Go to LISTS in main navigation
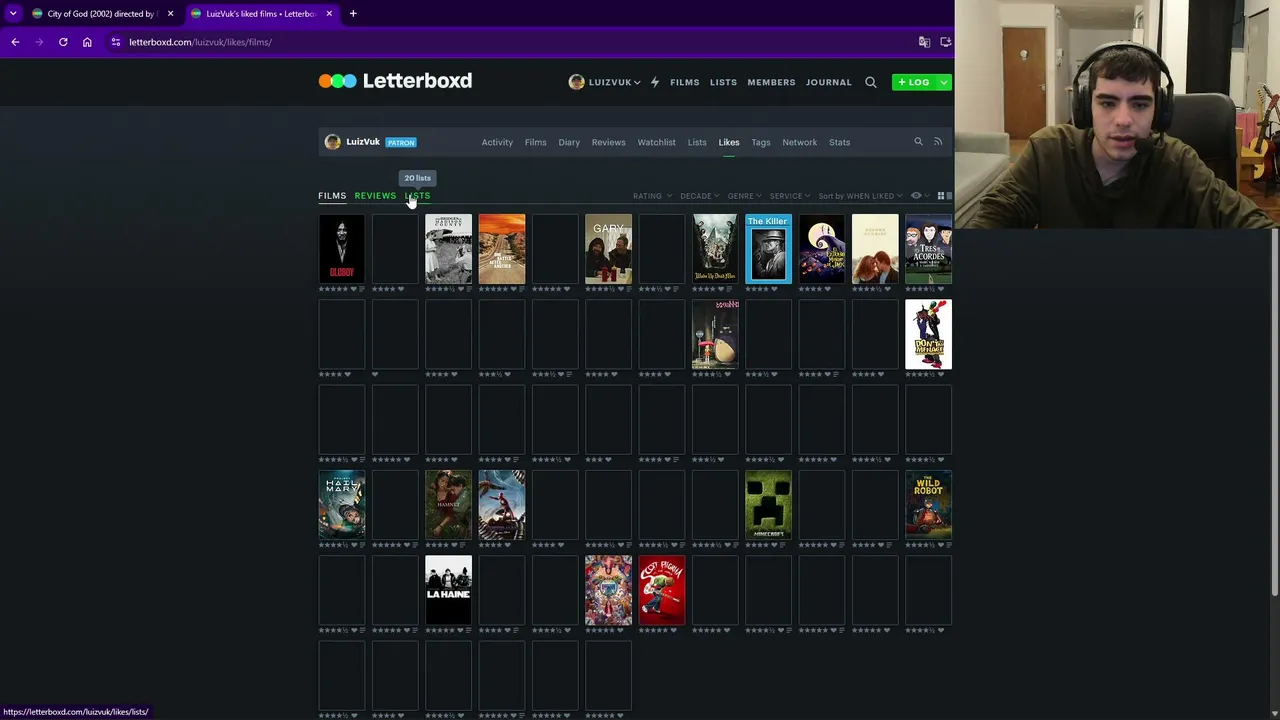Screen dimensions: 1280x720 tap(723, 82)
